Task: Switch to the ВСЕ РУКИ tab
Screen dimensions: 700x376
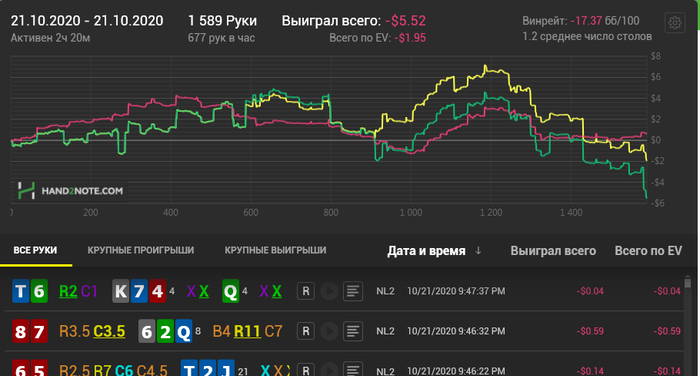Action: pyautogui.click(x=35, y=251)
